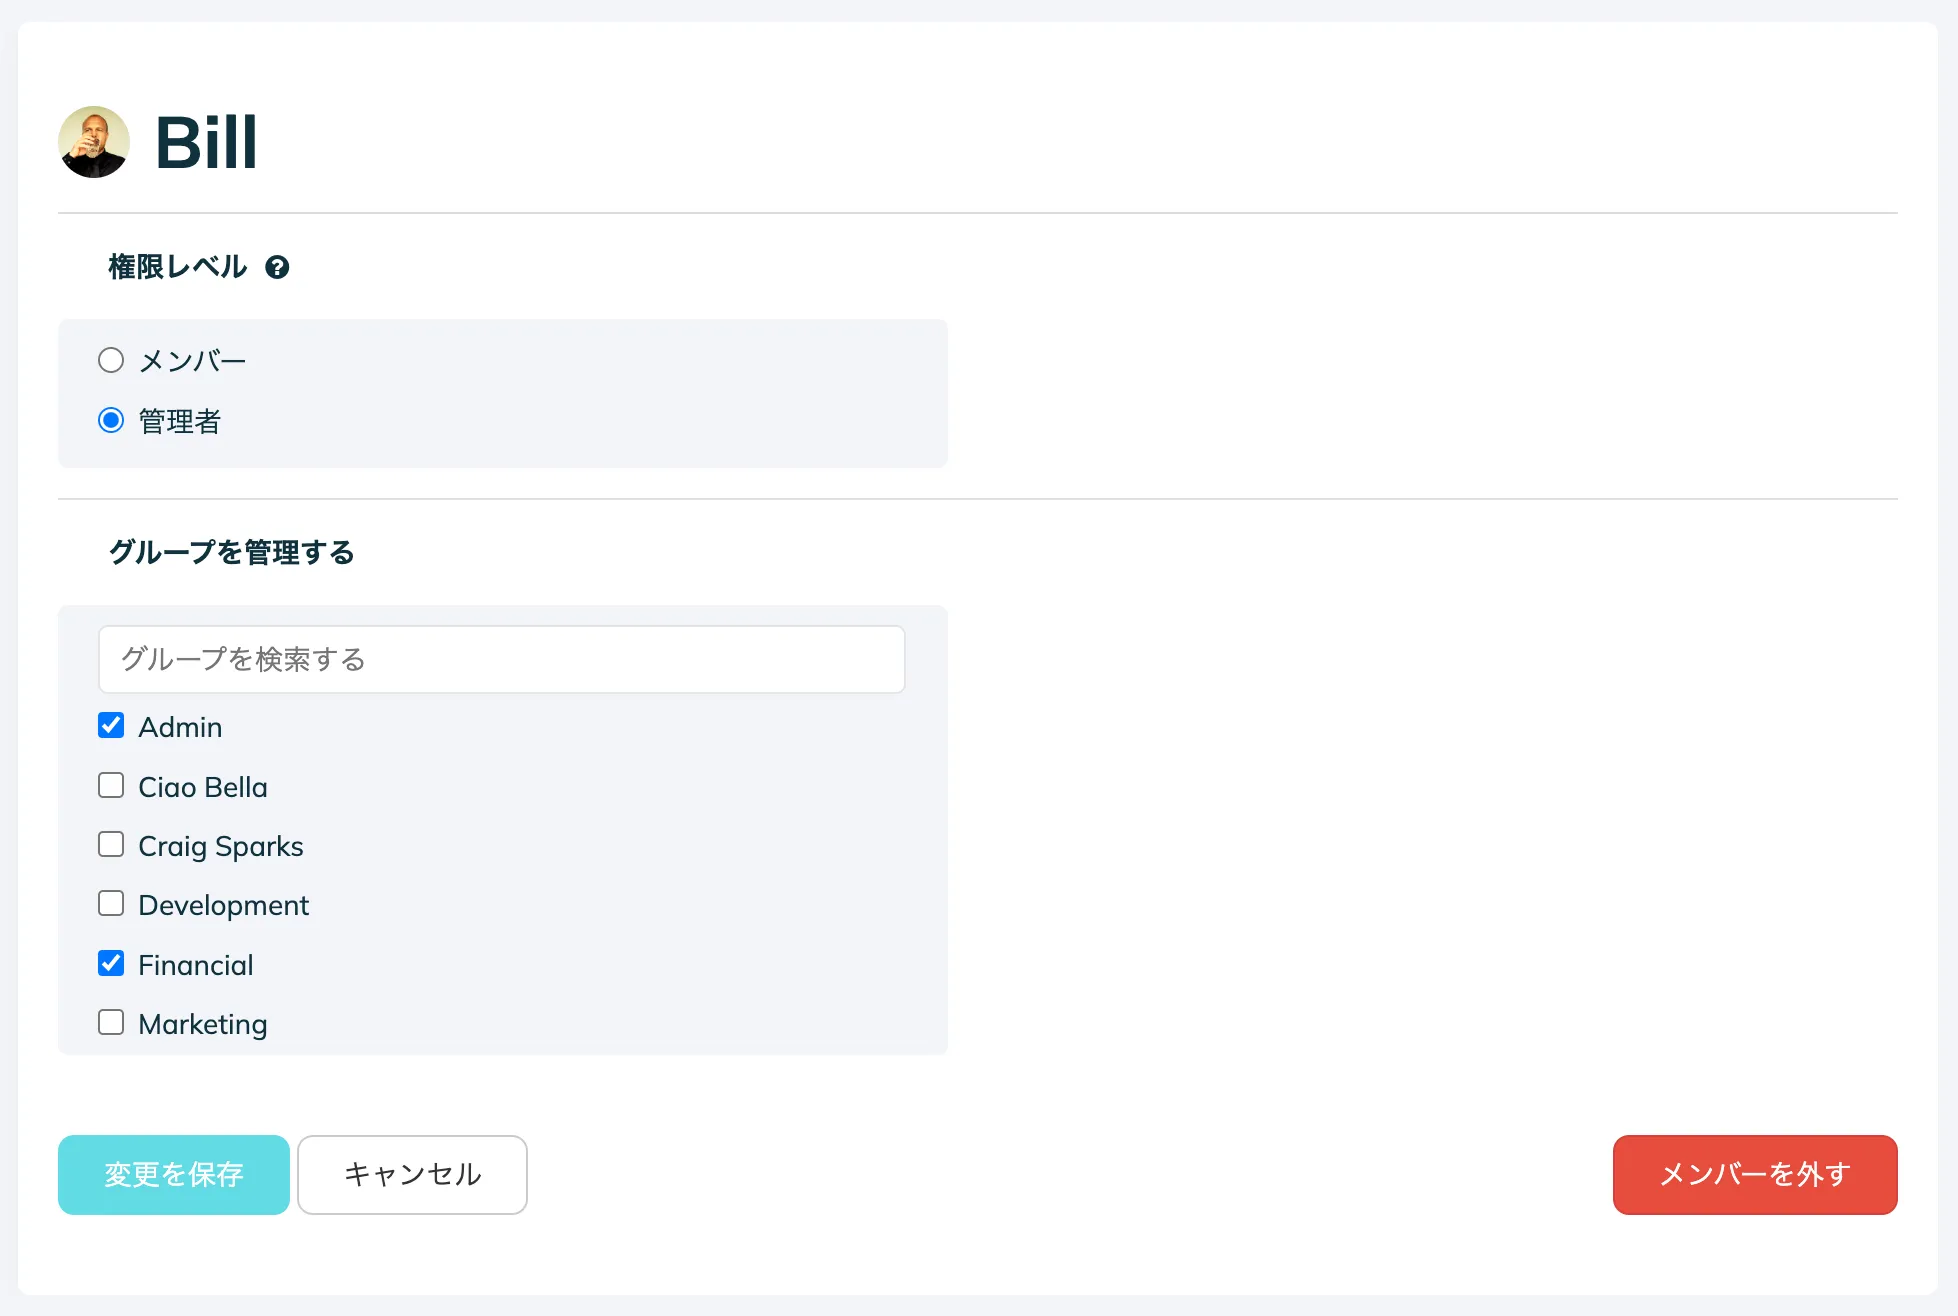Click the help icon beside 権限レベル
The width and height of the screenshot is (1958, 1316).
277,267
